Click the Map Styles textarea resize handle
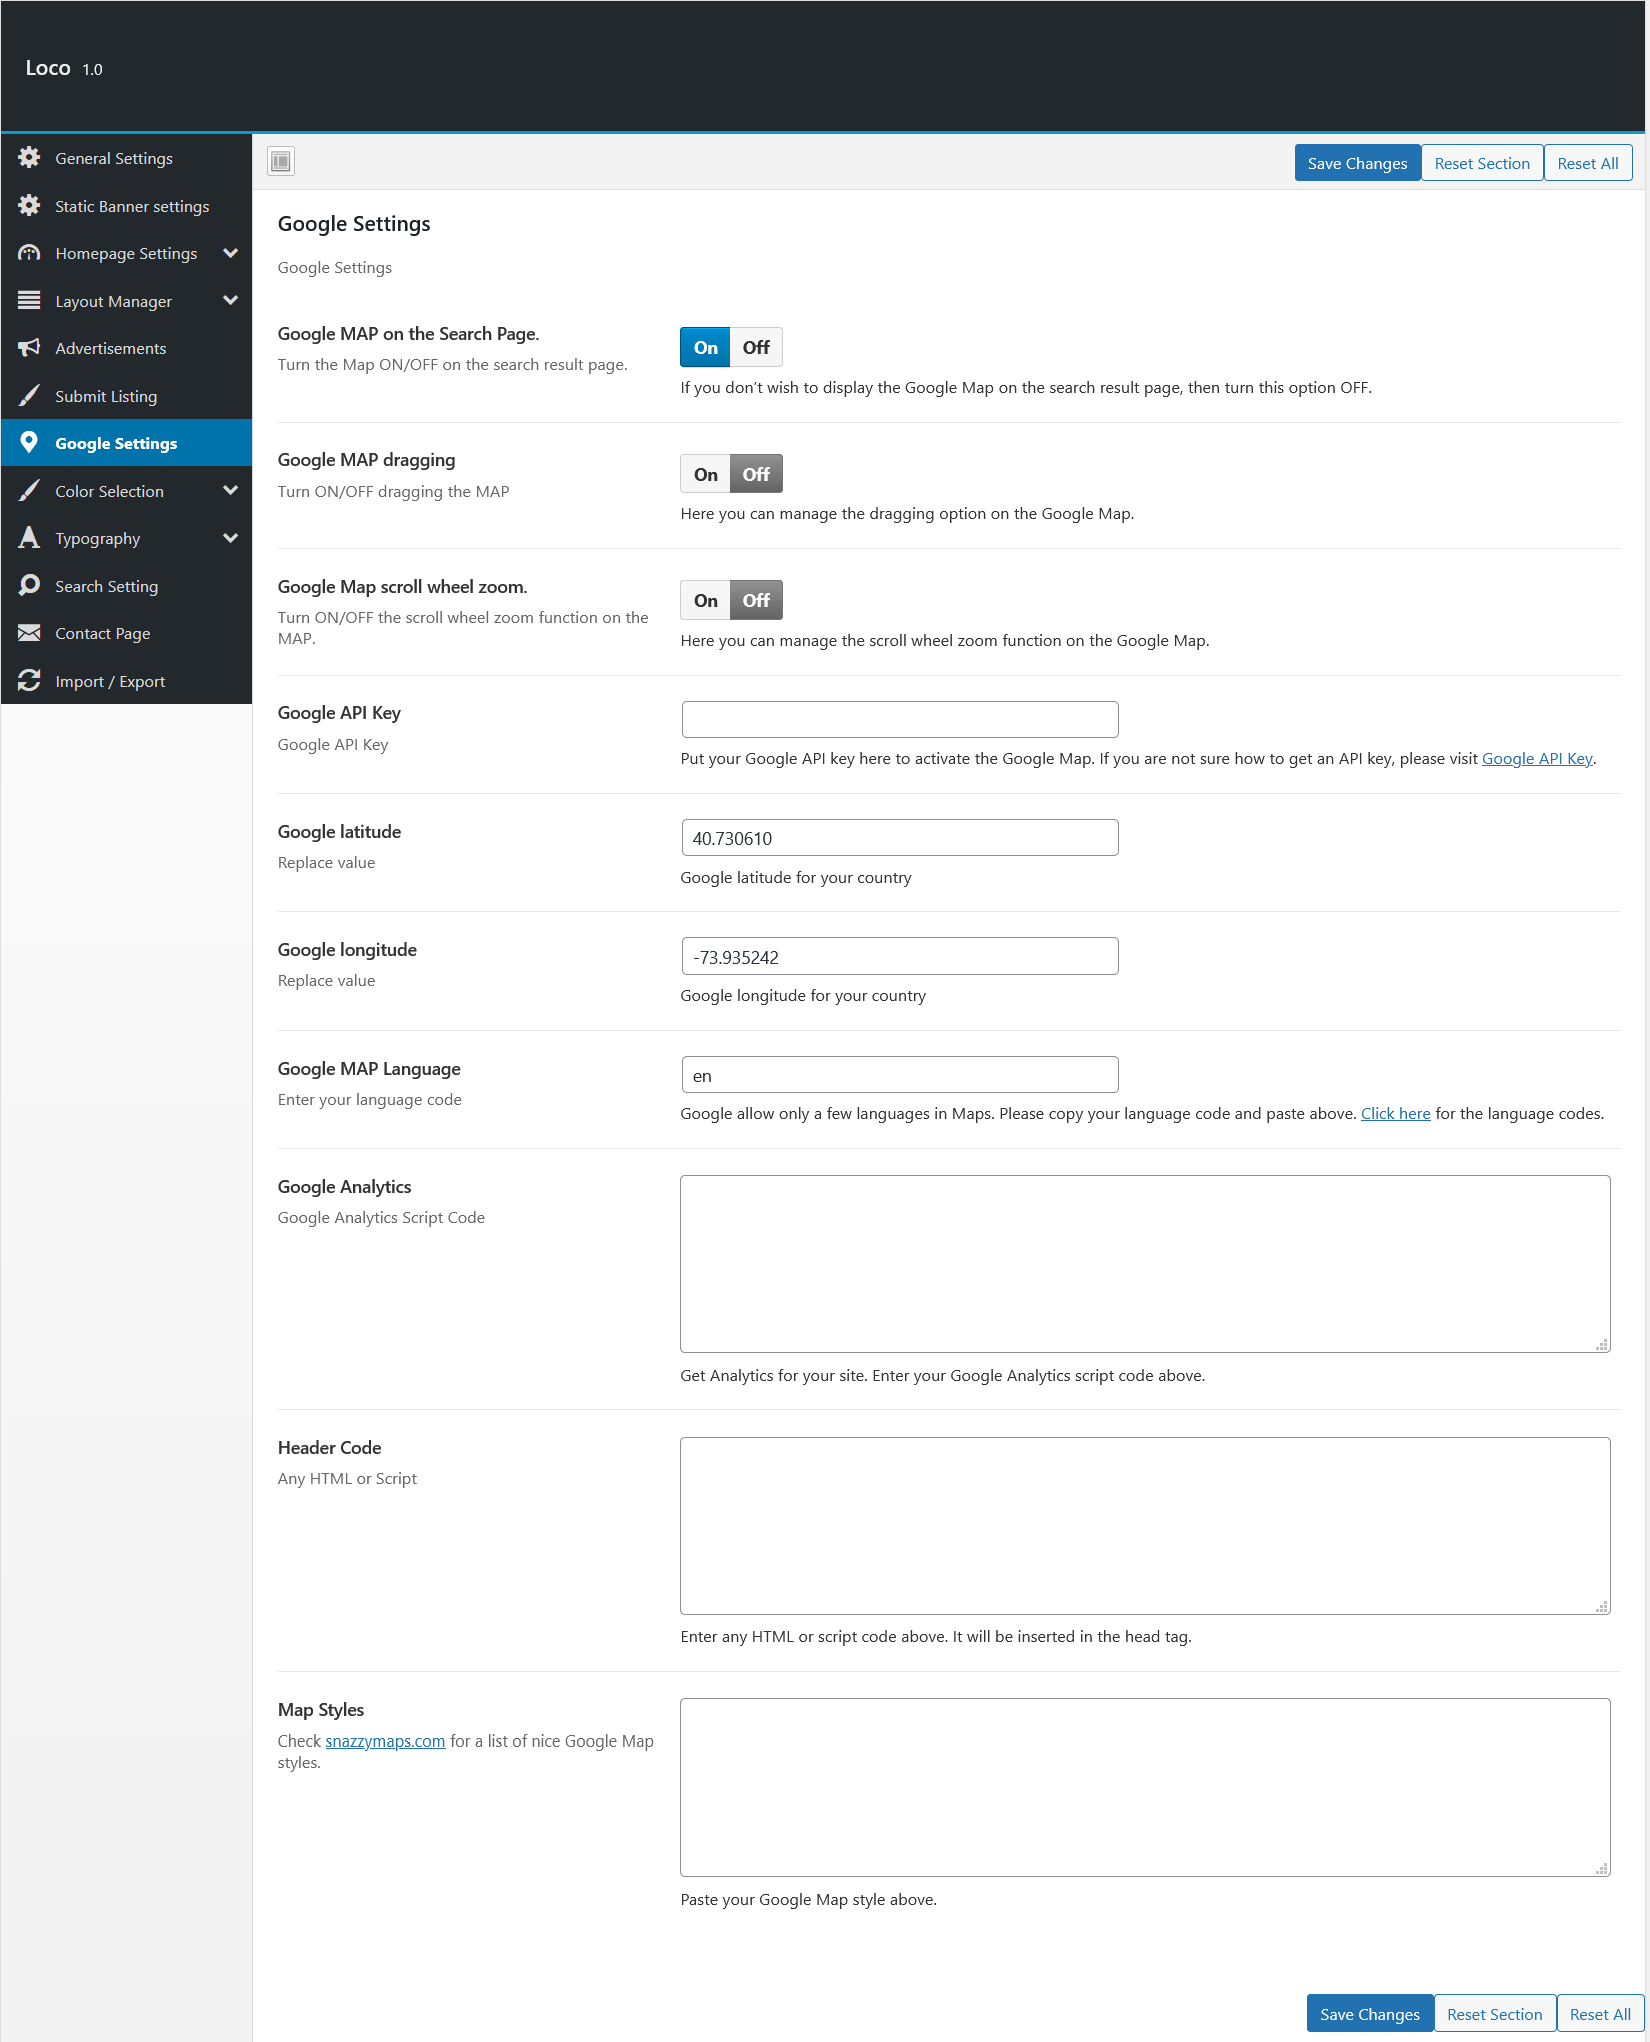This screenshot has width=1650, height=2042. click(x=1602, y=1869)
